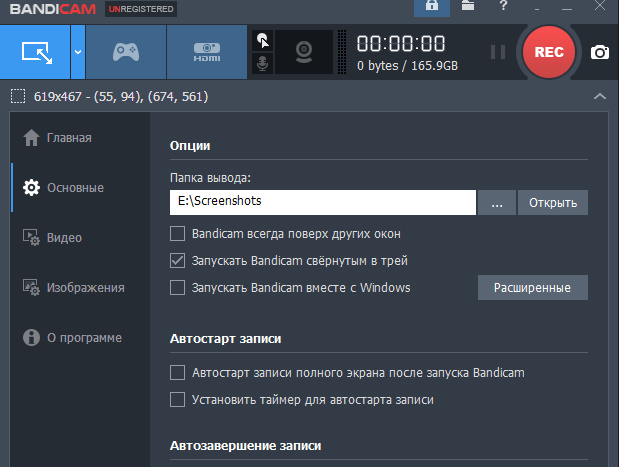619x467 pixels.
Task: Take a screenshot with the camera icon
Action: click(x=600, y=52)
